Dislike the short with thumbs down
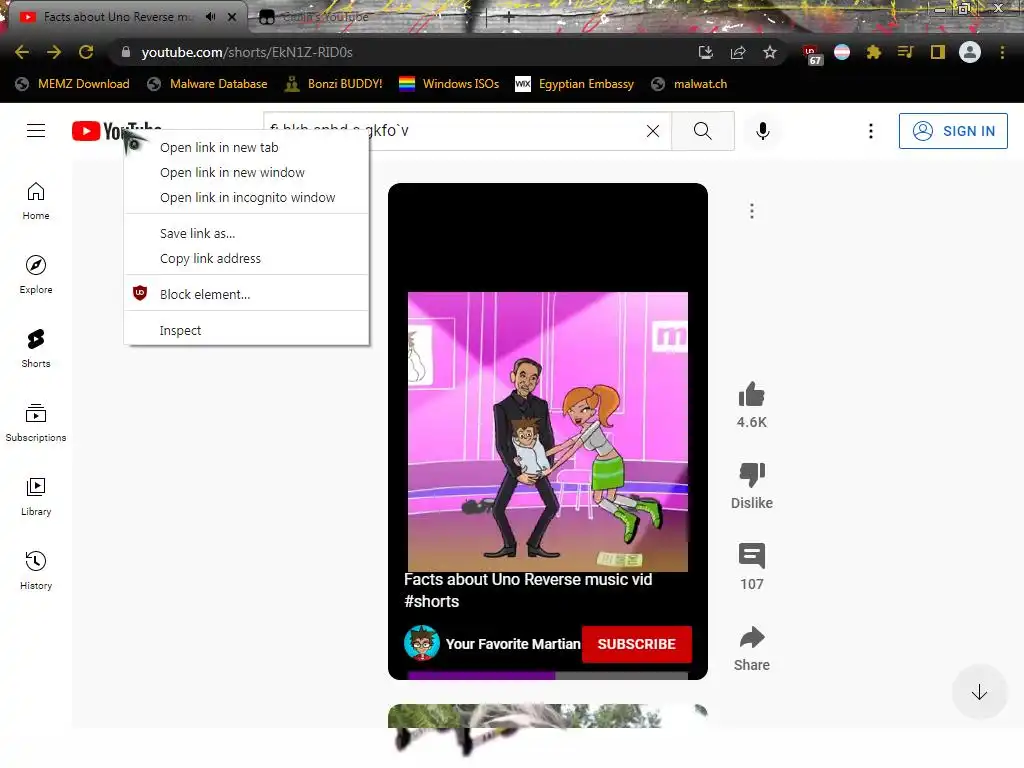Image resolution: width=1024 pixels, height=768 pixels. 752,475
